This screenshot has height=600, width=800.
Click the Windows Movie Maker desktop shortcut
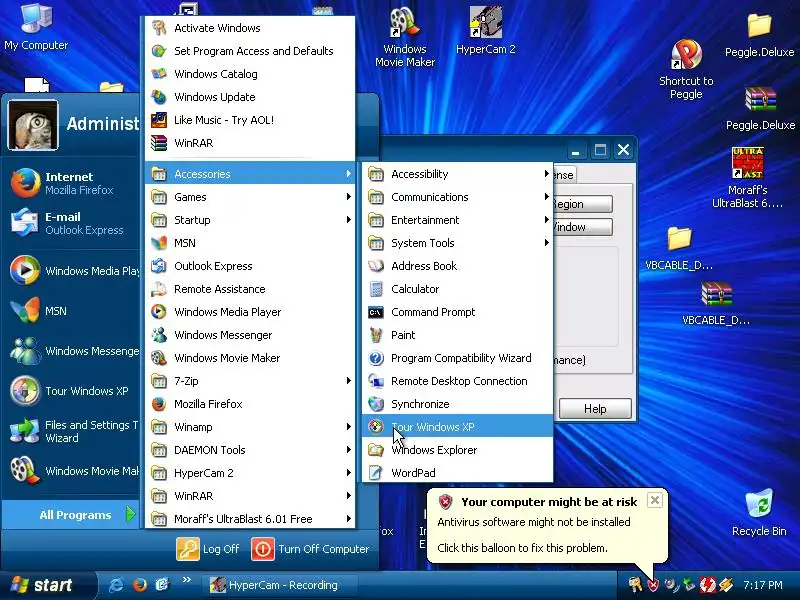tap(405, 37)
